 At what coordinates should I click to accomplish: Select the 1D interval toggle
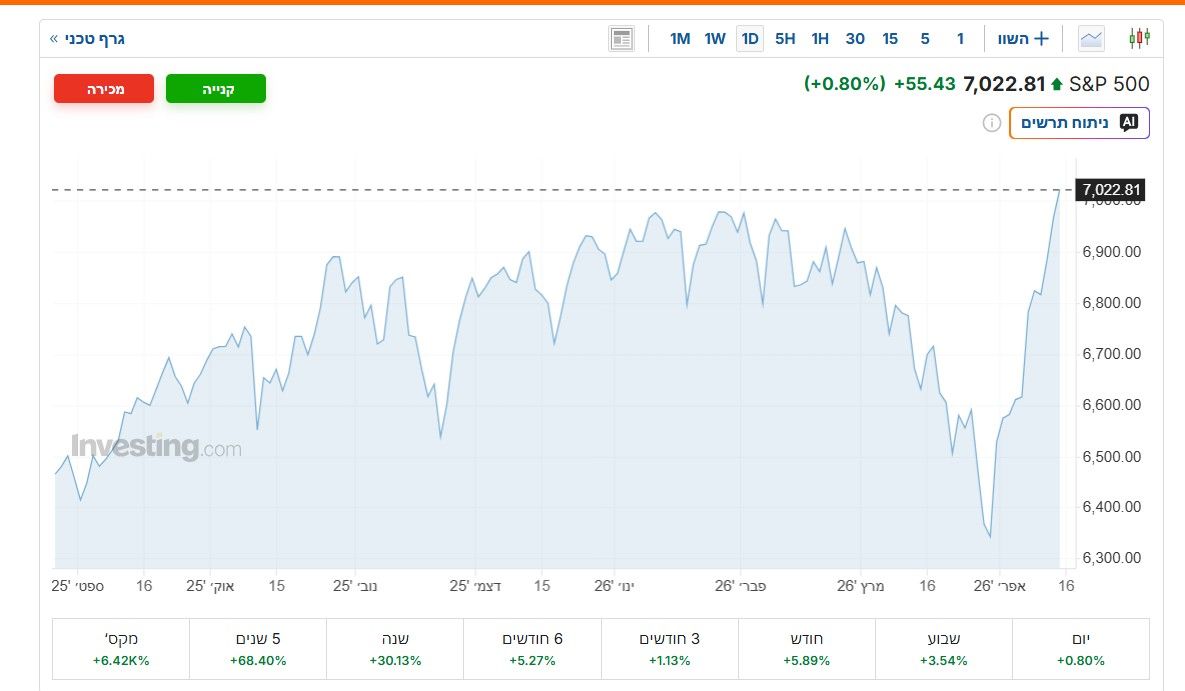[x=749, y=39]
